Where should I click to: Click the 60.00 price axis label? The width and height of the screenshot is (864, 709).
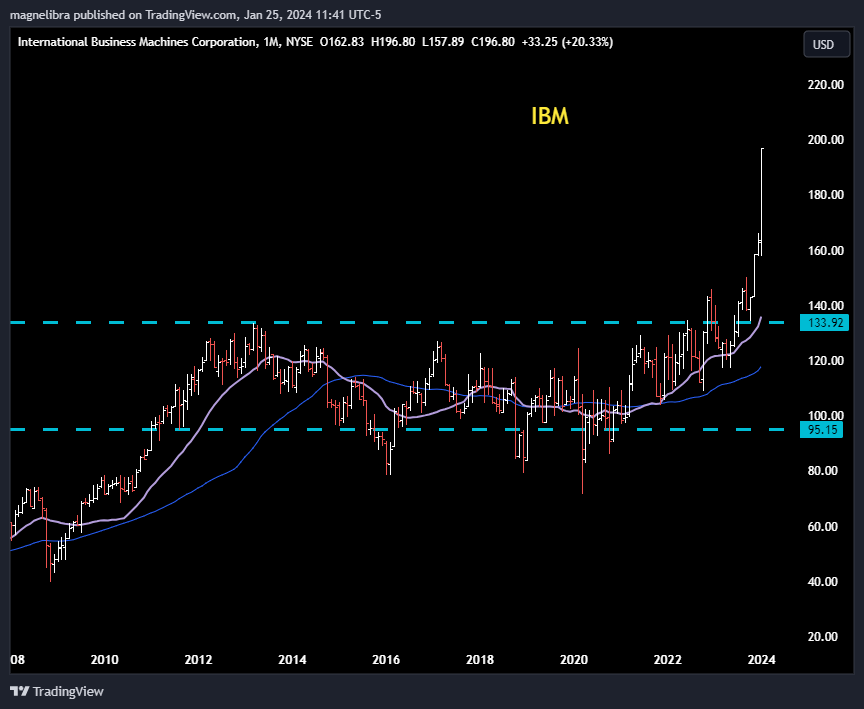coord(825,526)
